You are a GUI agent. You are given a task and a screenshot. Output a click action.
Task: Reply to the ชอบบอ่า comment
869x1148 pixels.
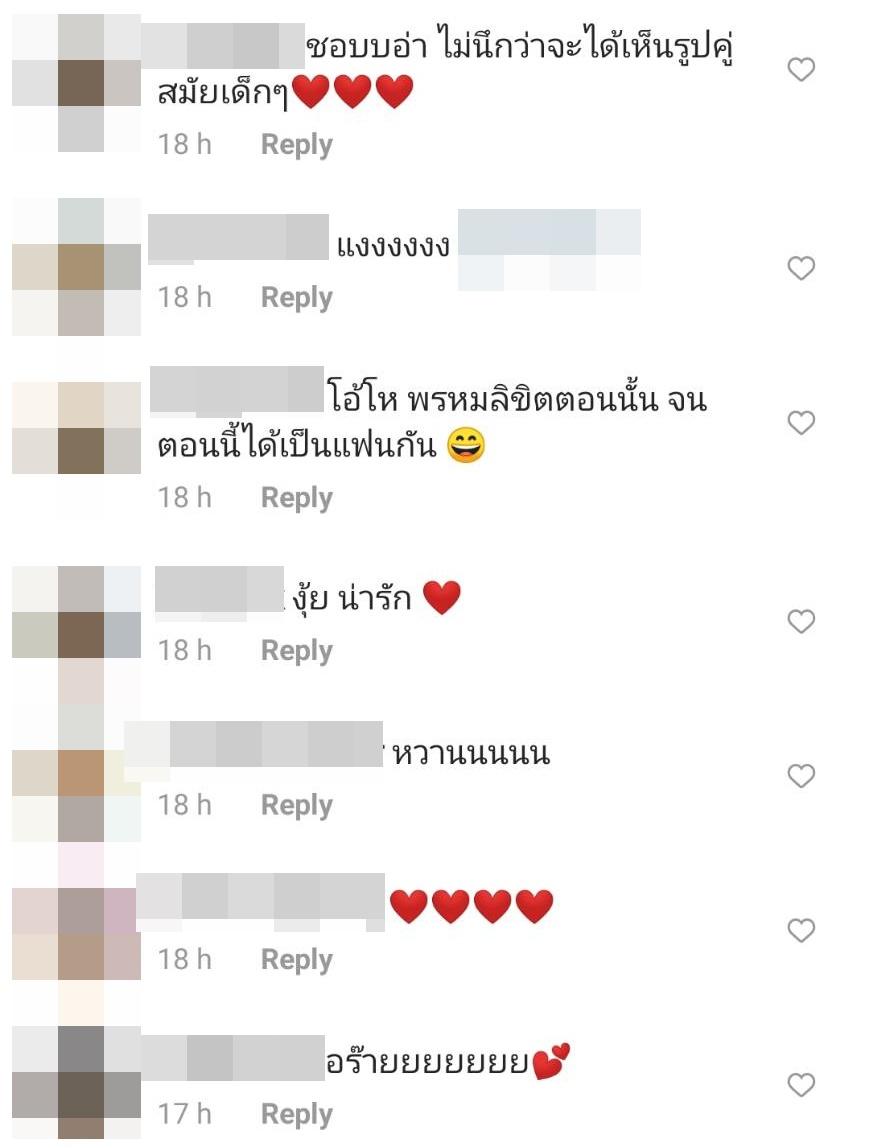click(296, 145)
